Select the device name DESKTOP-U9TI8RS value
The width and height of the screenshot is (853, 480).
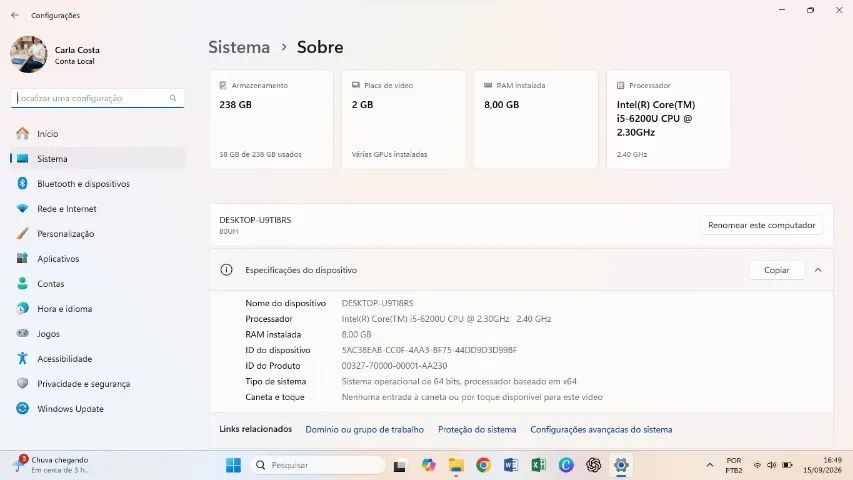(378, 303)
